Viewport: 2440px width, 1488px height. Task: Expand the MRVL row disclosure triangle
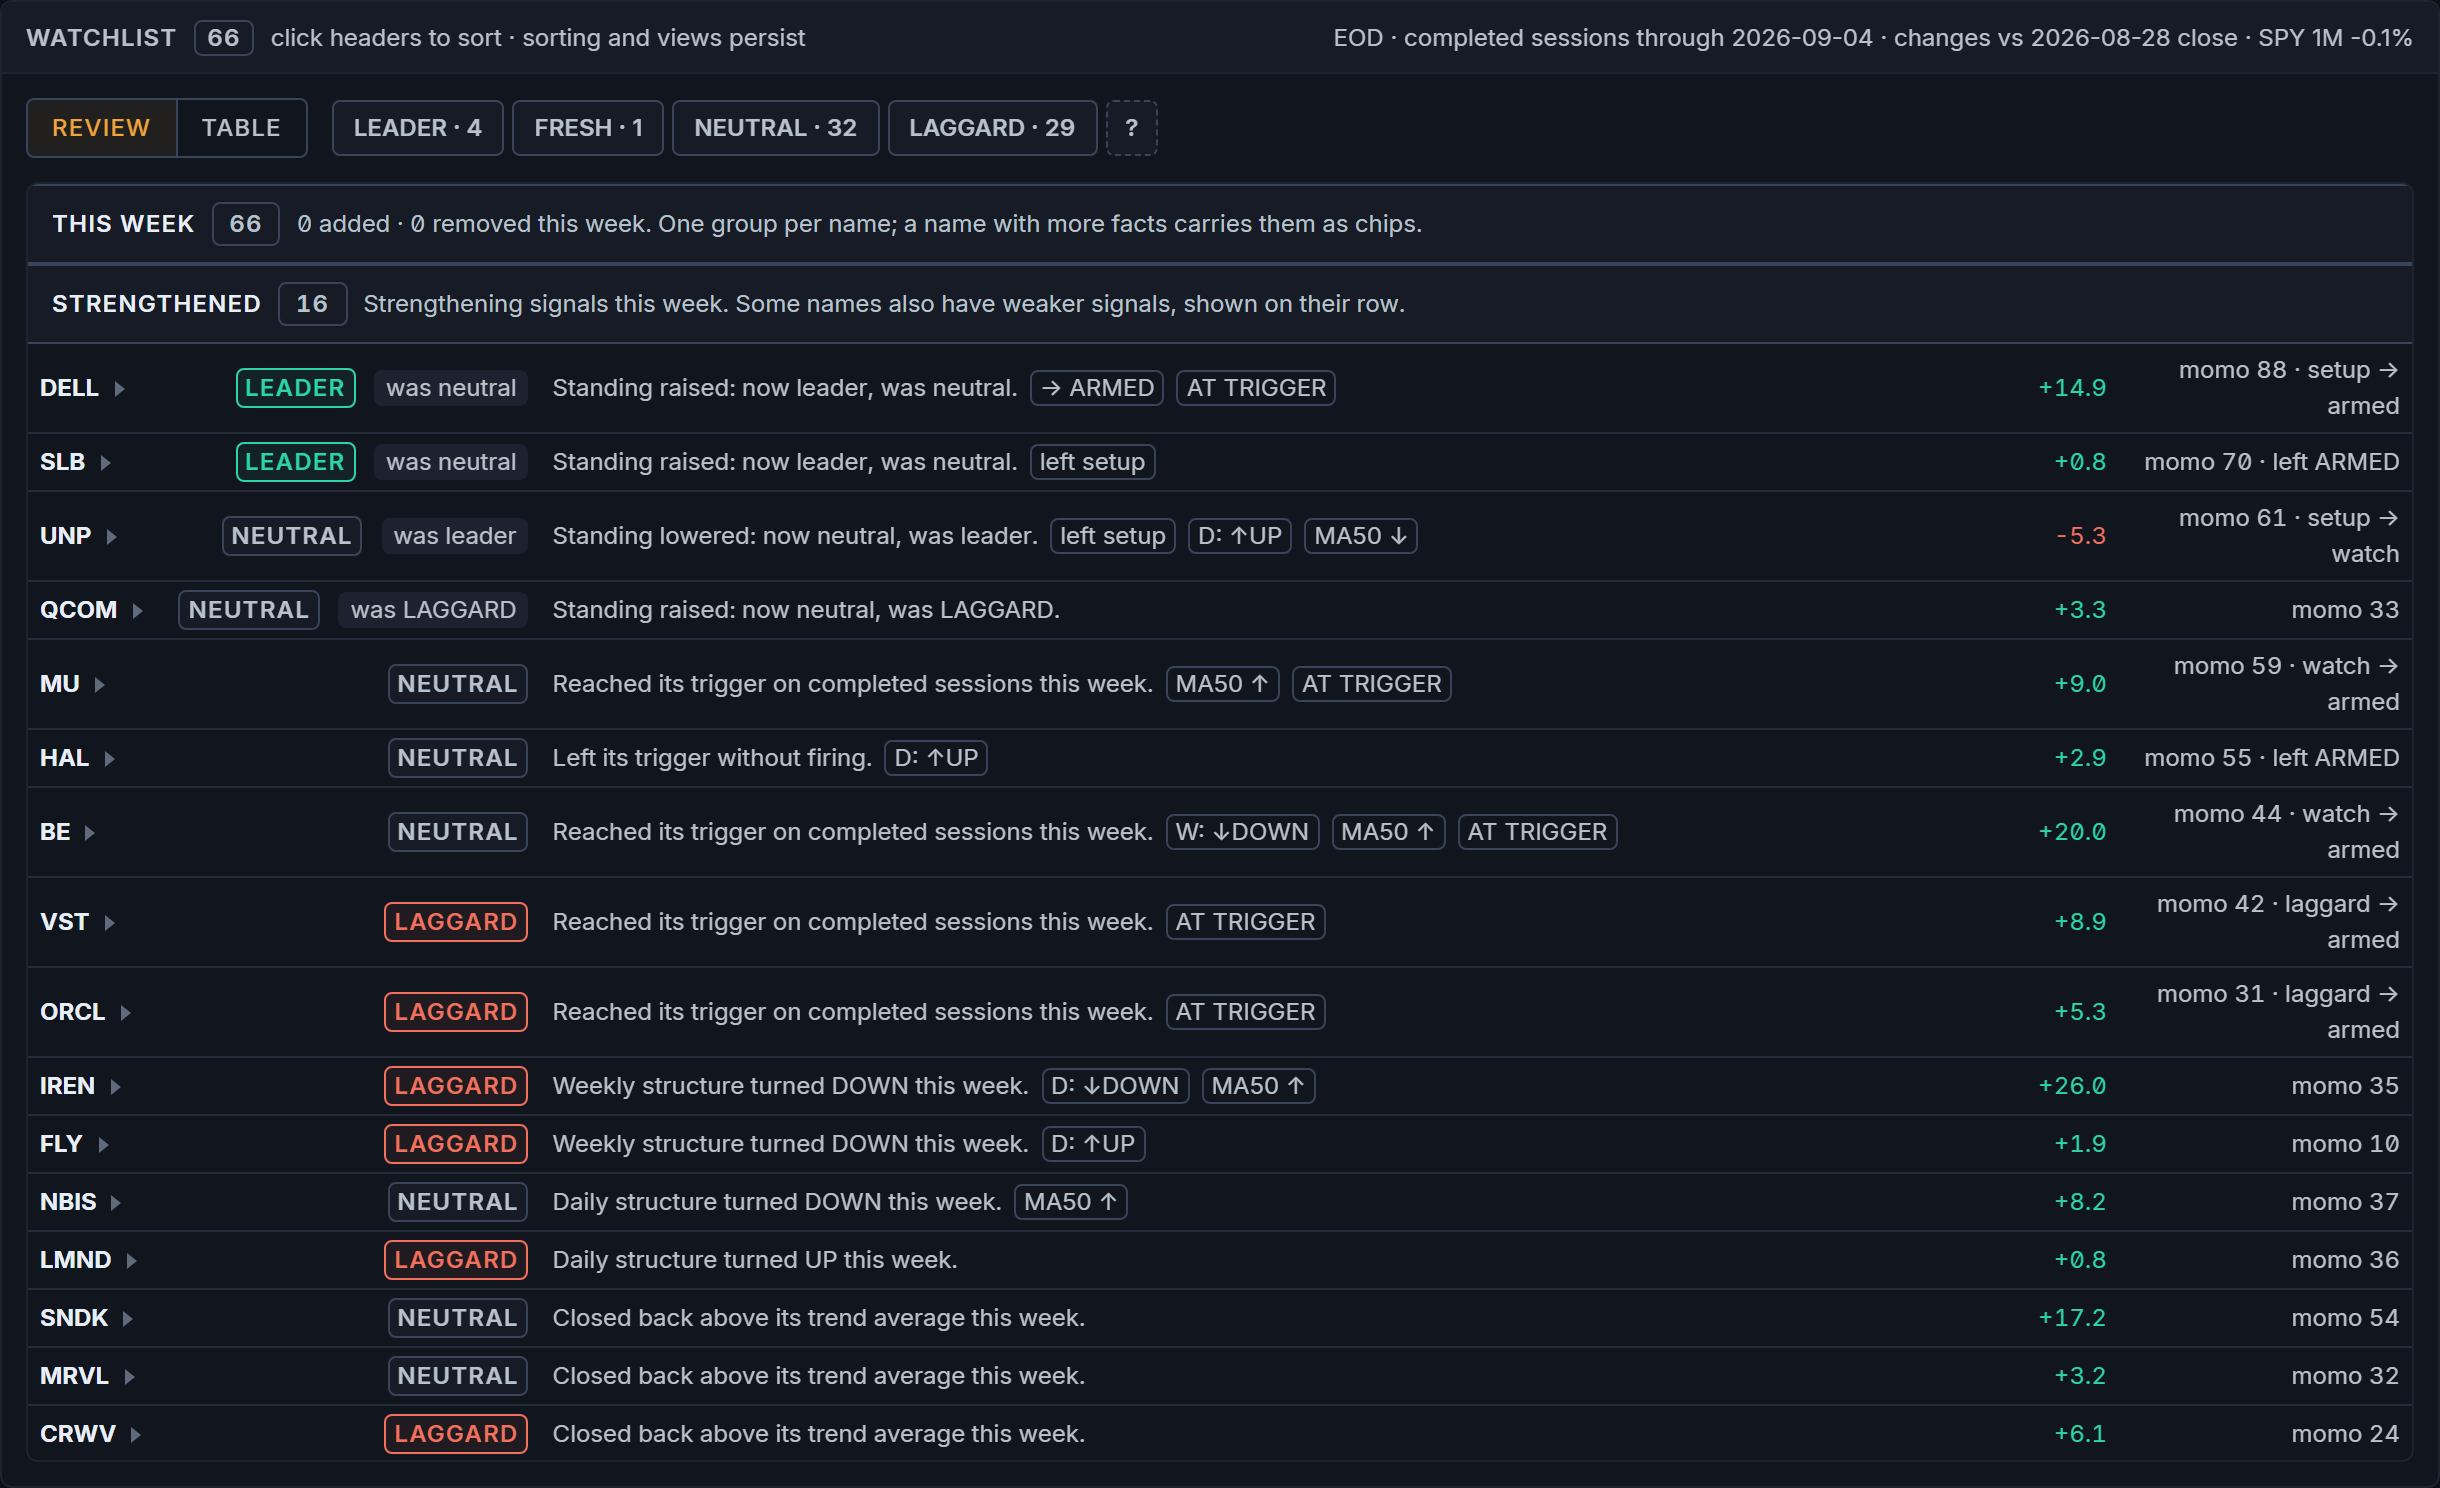tap(129, 1376)
